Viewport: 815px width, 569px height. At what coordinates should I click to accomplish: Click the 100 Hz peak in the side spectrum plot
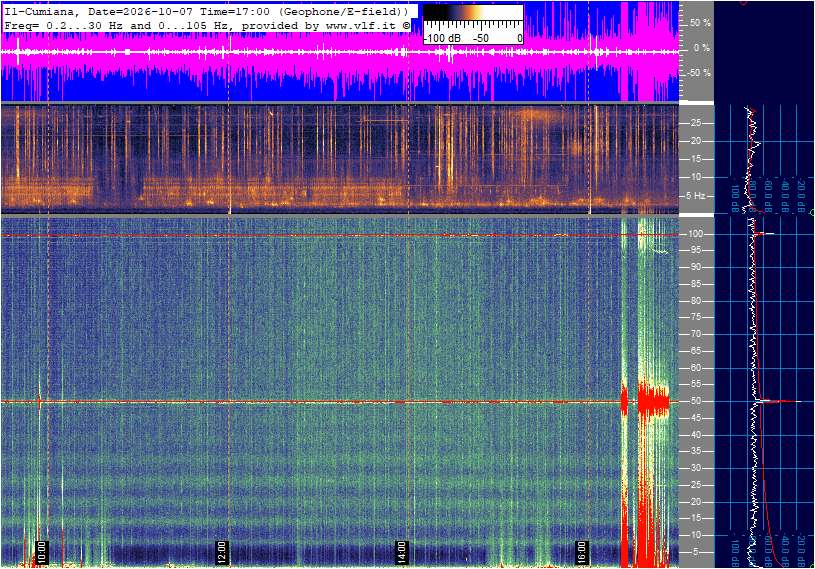[764, 234]
